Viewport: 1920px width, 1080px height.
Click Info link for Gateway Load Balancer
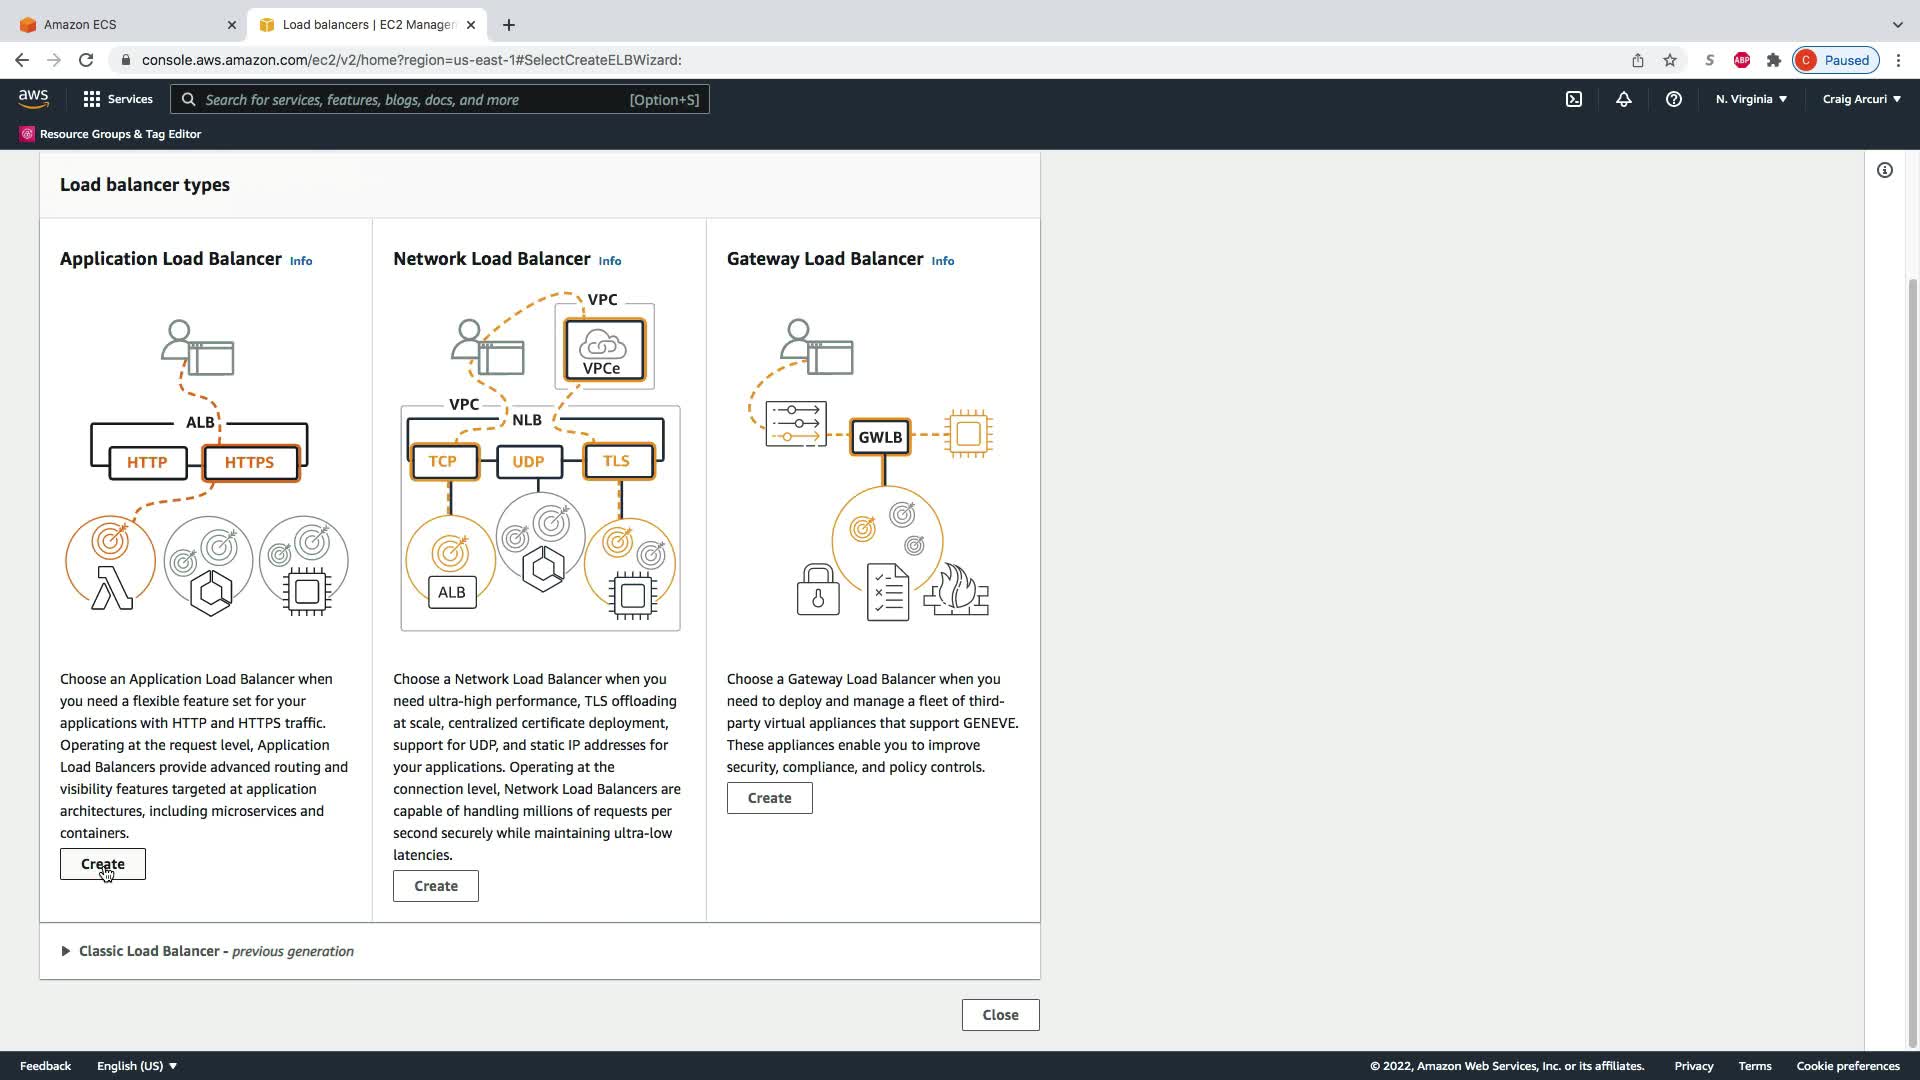[942, 261]
